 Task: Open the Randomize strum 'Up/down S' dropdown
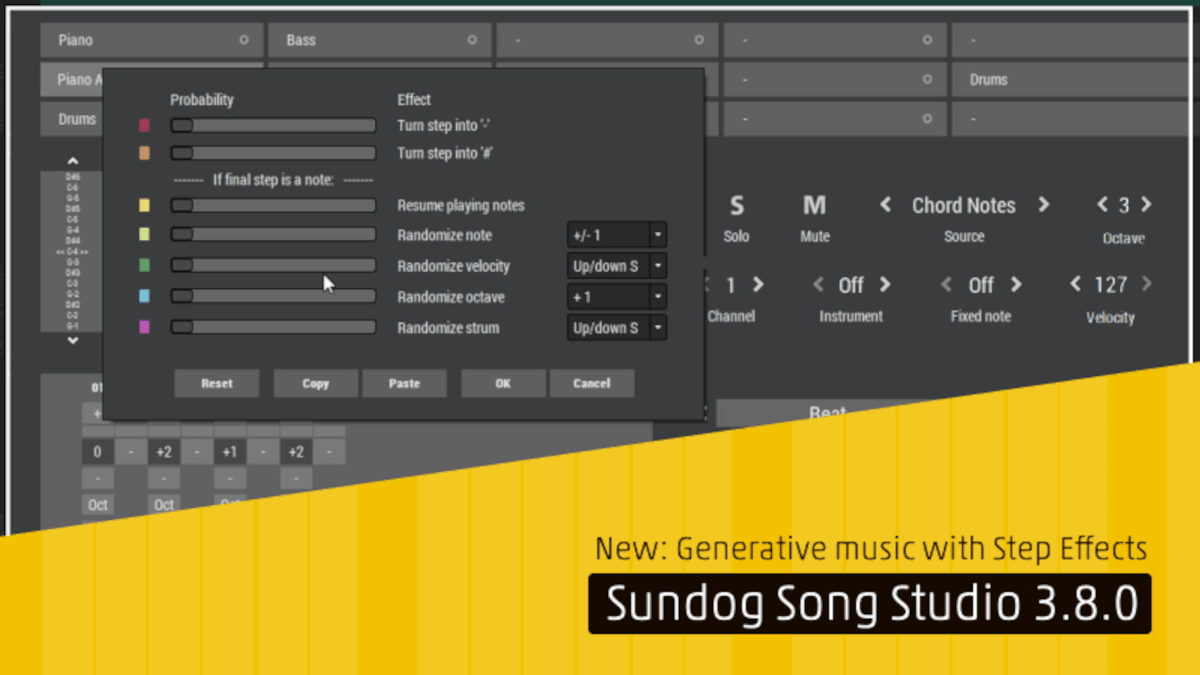617,327
